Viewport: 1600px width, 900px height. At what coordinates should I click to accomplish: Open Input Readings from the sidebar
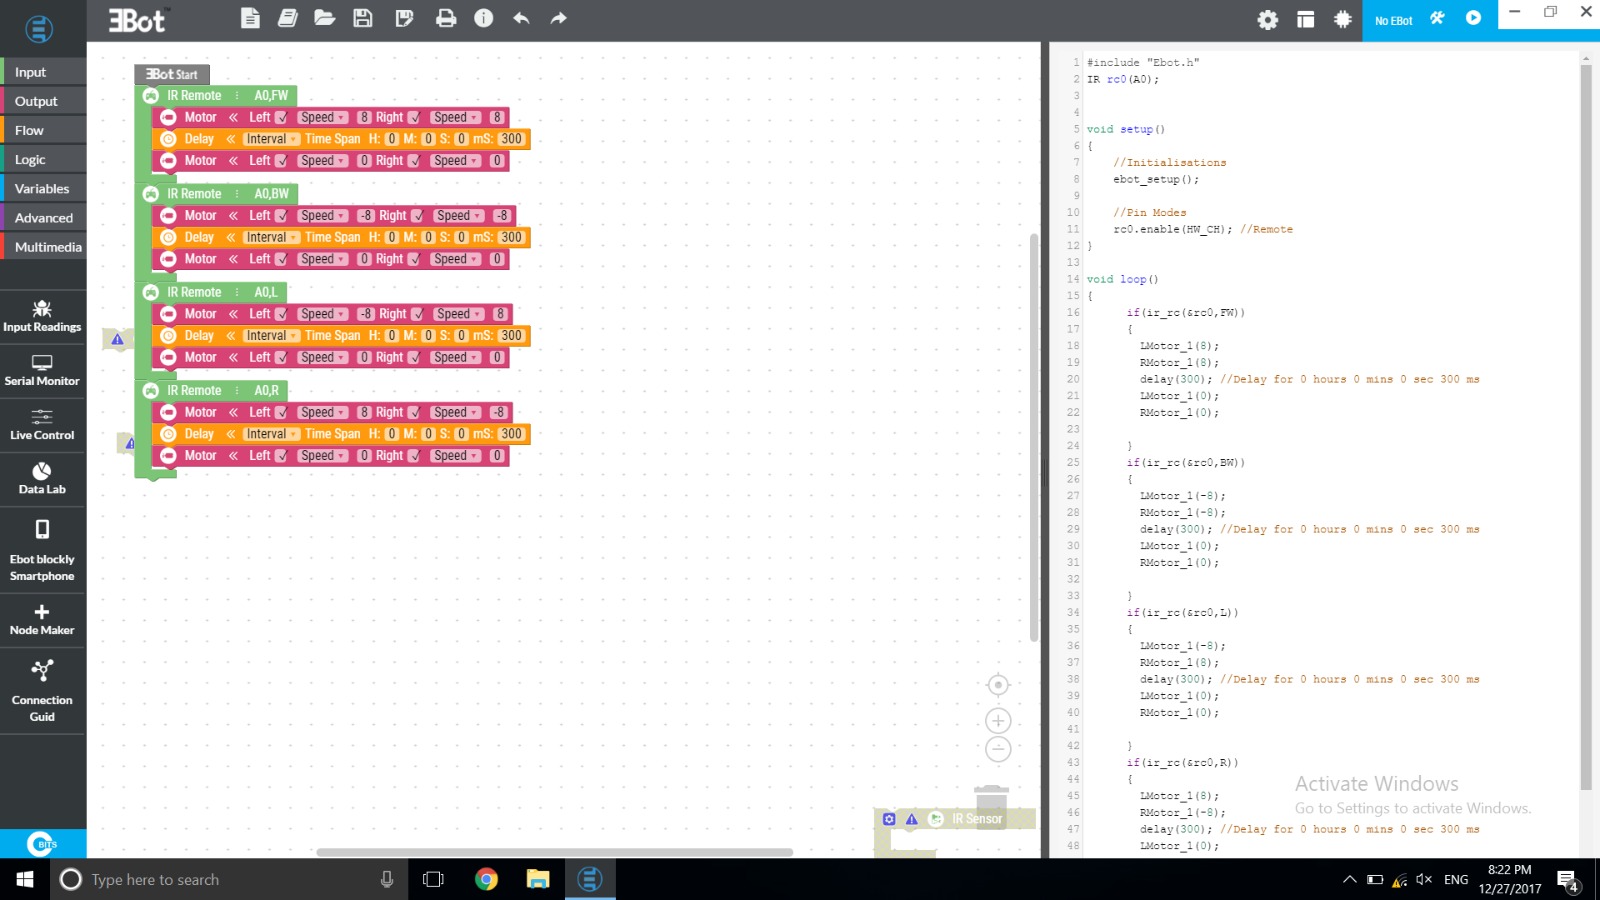[x=42, y=316]
